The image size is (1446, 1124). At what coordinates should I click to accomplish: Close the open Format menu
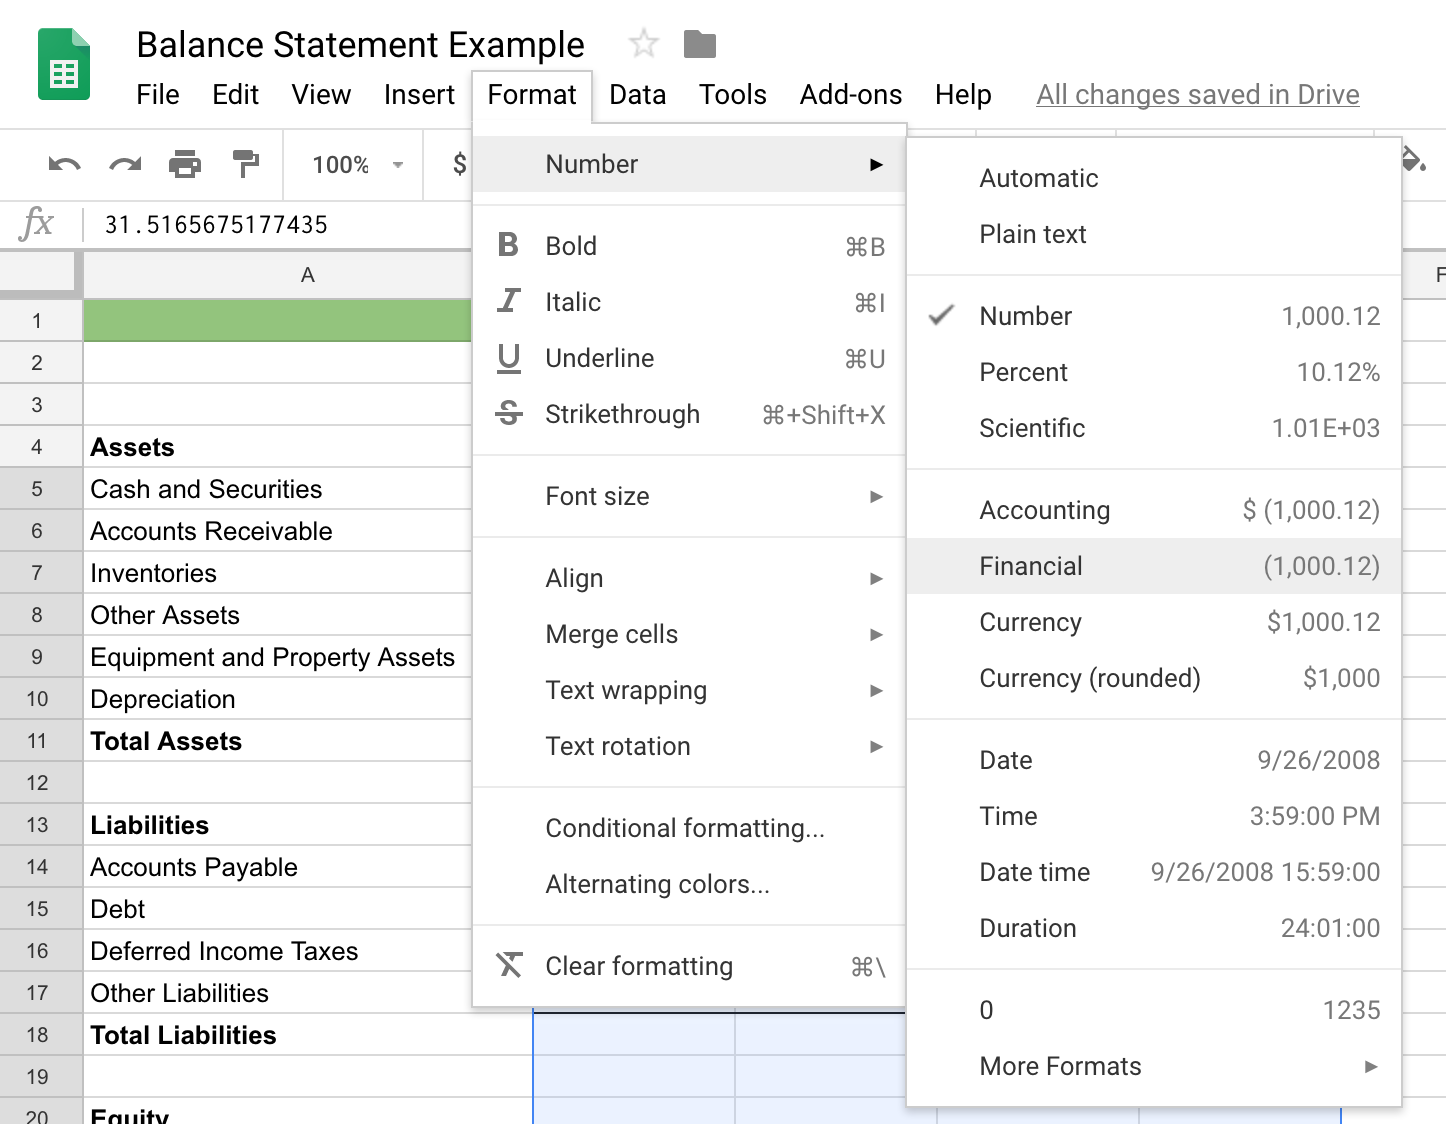pyautogui.click(x=532, y=95)
